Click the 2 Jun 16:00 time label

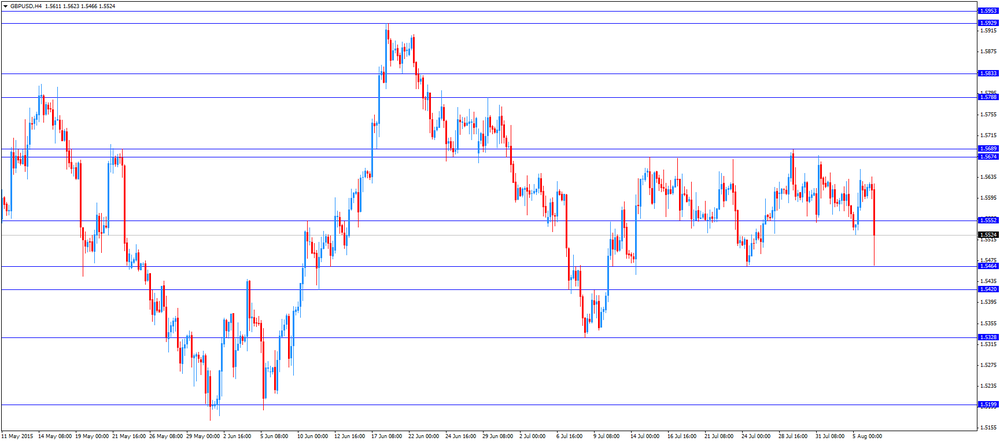coord(238,436)
